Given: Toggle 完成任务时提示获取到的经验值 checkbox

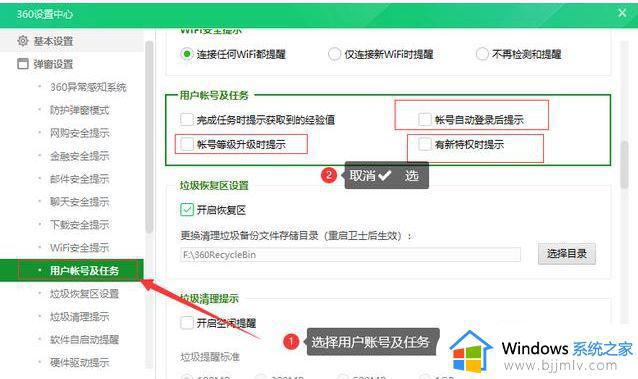Looking at the screenshot, I should (x=187, y=120).
